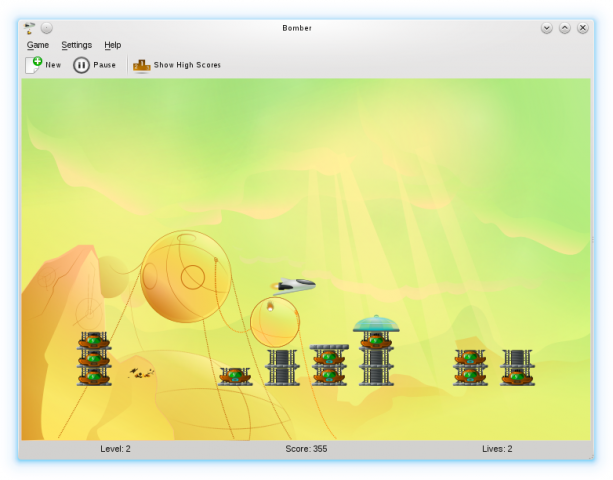Screen dimensions: 613x480
Task: Open the Game menu
Action: pos(38,45)
